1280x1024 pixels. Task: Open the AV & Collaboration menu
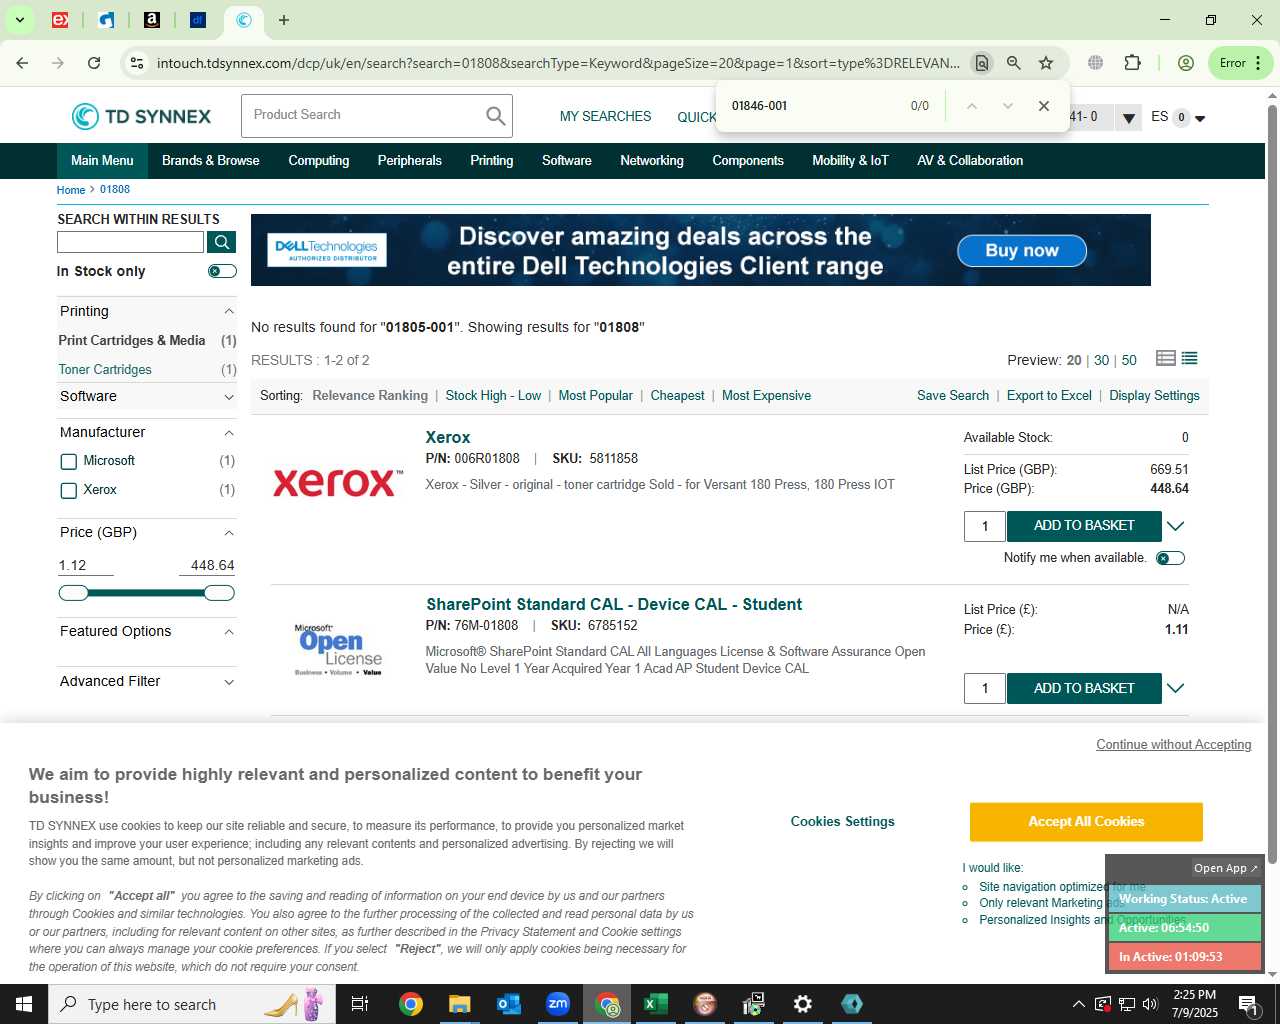click(x=970, y=161)
